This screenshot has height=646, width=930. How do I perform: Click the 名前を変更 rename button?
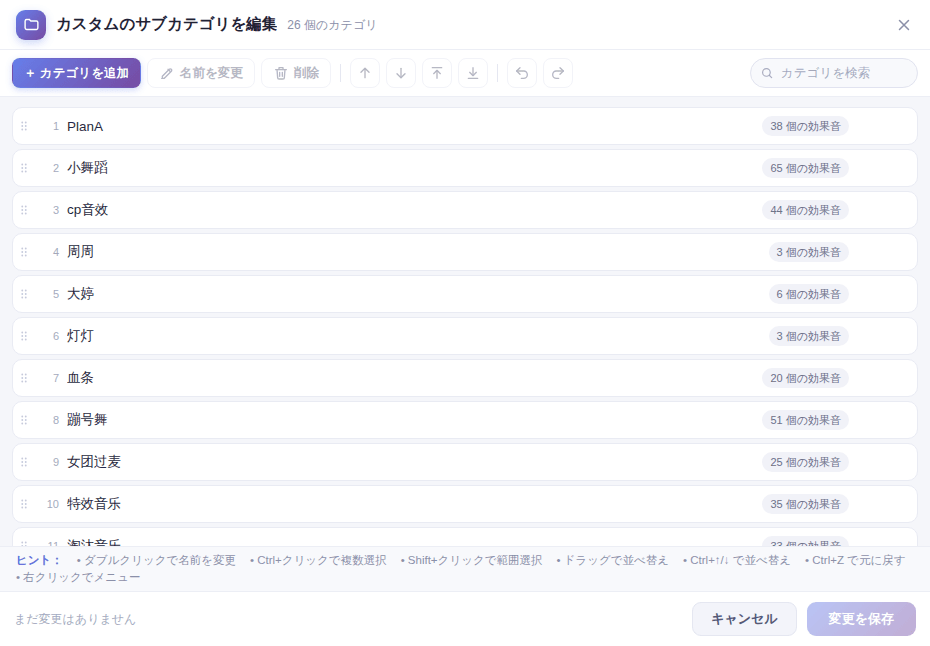[201, 73]
